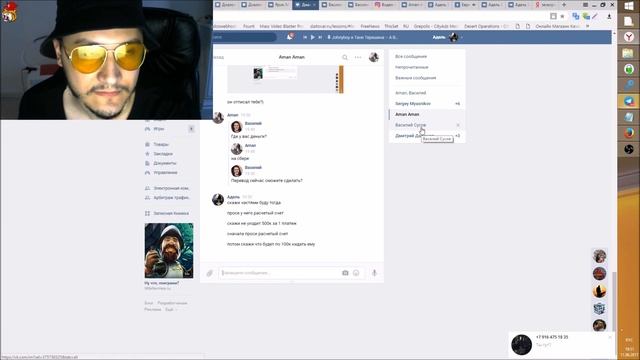Open the three-dots chat actions menu
Viewport: 640px width, 360px height.
pyautogui.click(x=358, y=58)
